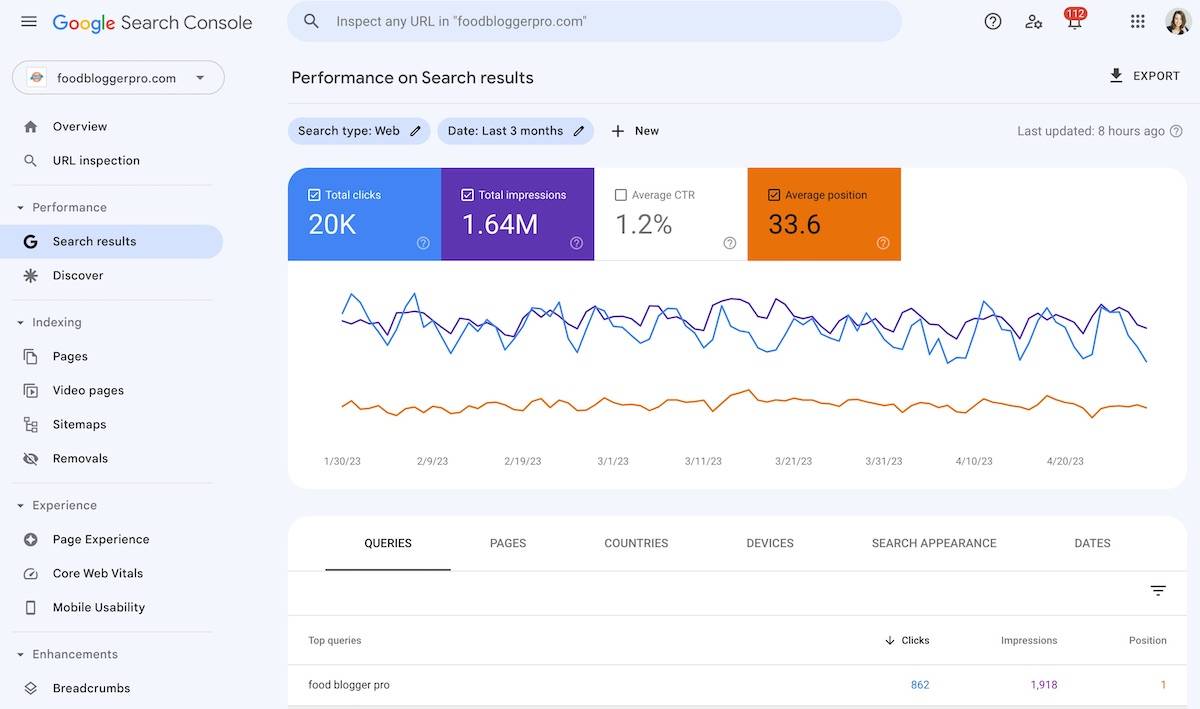Click the table filter rows icon

coord(1158,591)
